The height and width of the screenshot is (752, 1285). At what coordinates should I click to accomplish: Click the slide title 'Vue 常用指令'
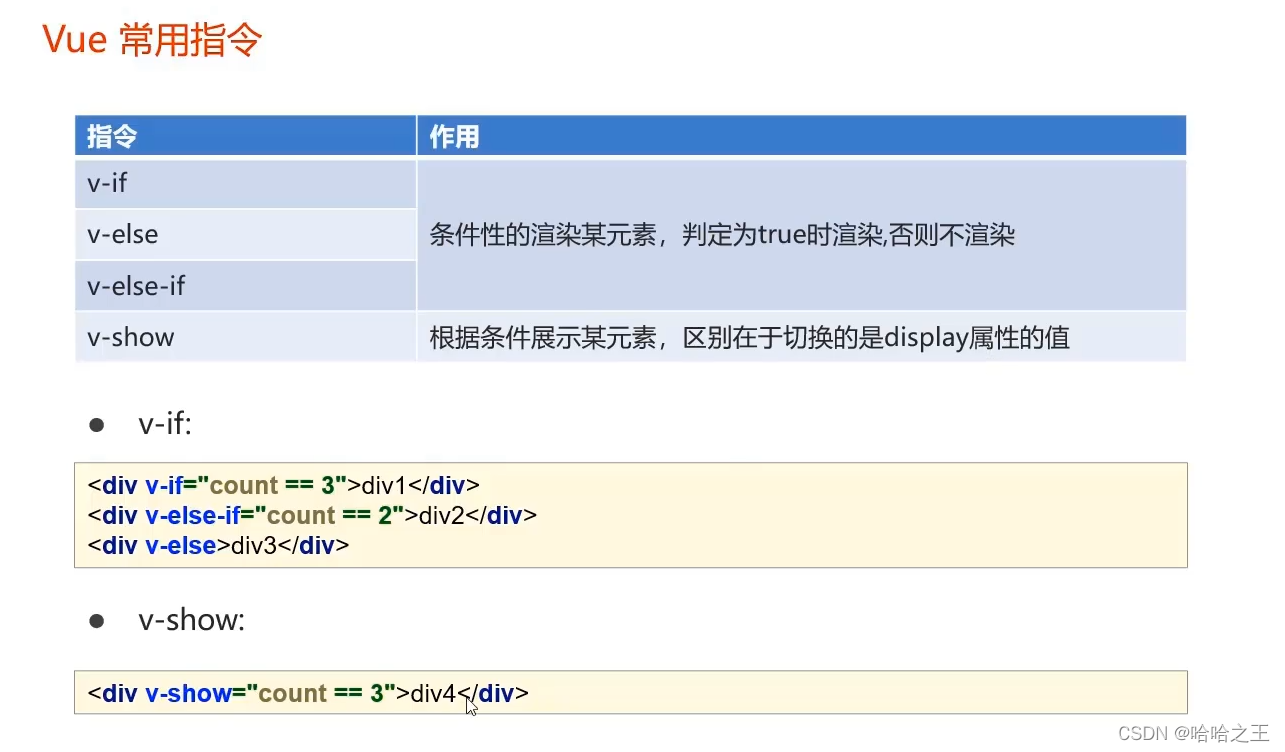pyautogui.click(x=152, y=40)
